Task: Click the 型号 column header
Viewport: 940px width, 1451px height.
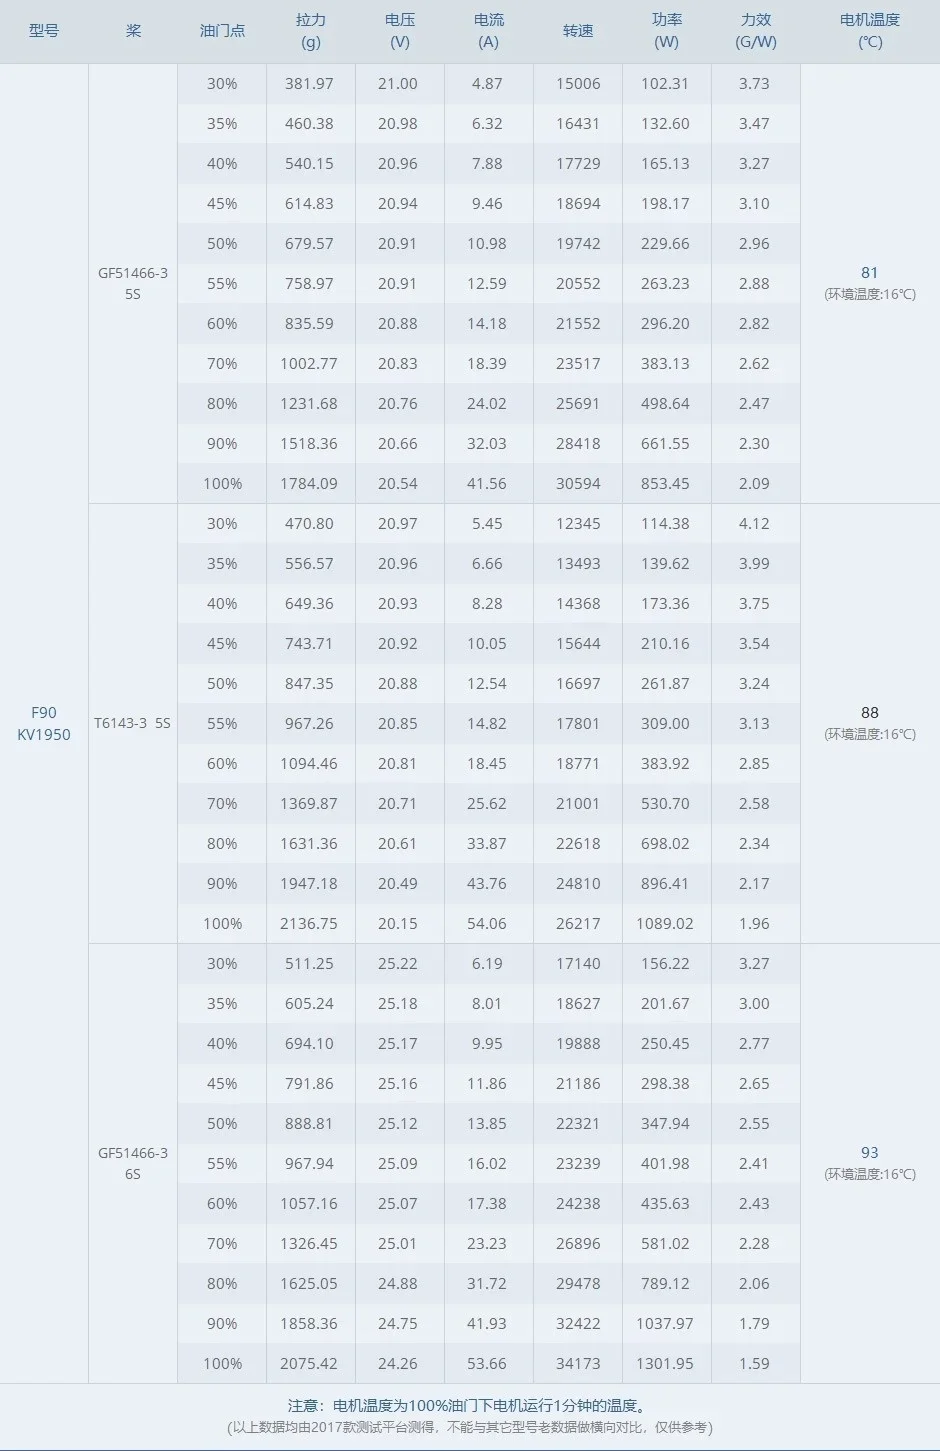Action: [44, 31]
